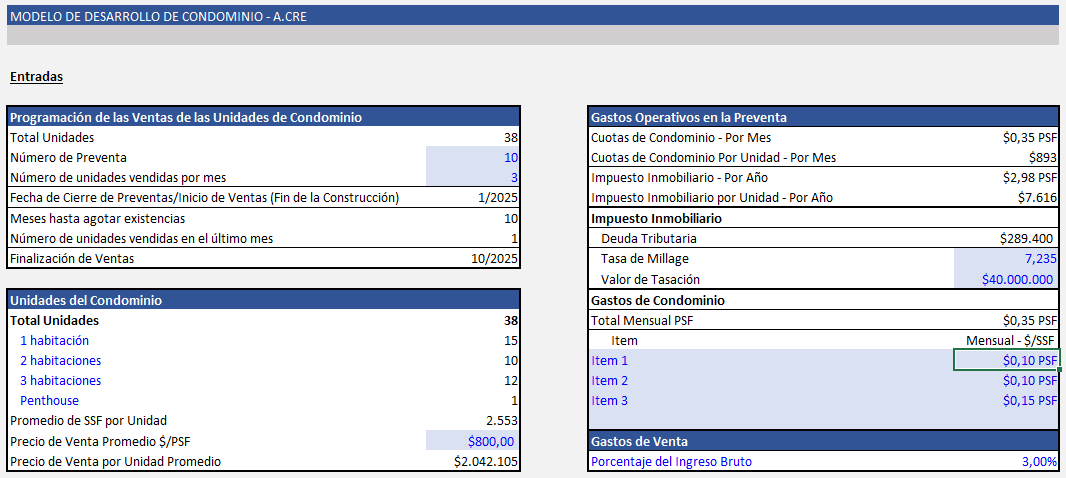Image resolution: width=1066 pixels, height=478 pixels.
Task: Click the '3 habitaciones' unit count 12
Action: point(510,381)
